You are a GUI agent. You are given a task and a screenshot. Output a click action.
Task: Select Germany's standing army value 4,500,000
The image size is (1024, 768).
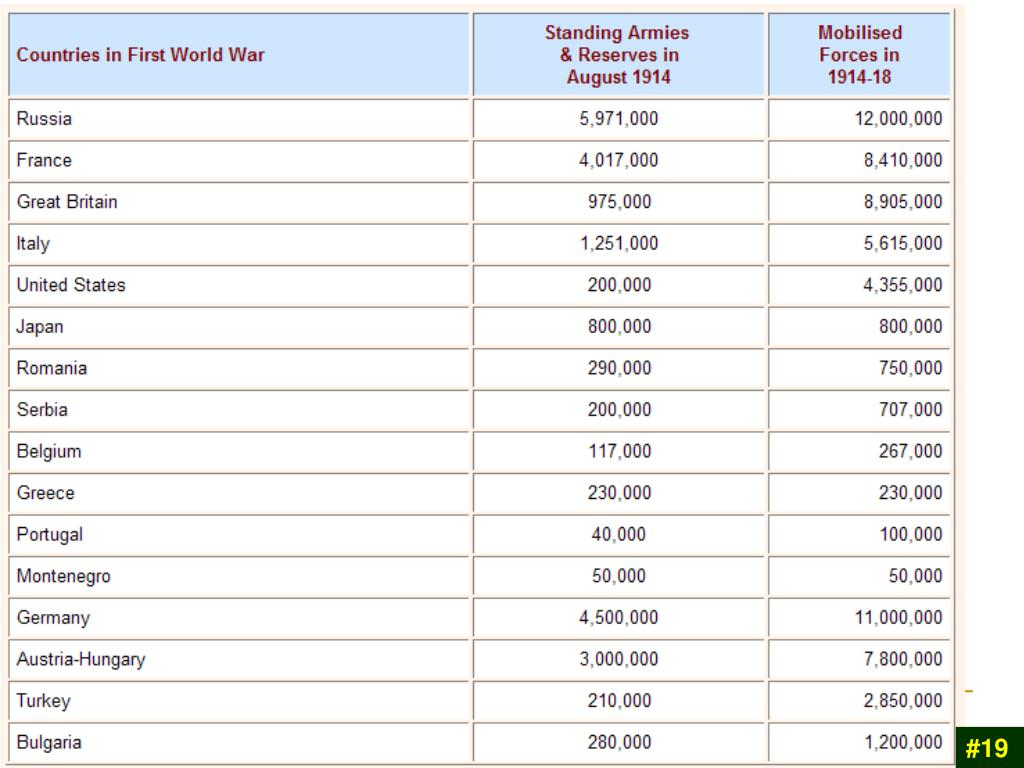point(618,618)
